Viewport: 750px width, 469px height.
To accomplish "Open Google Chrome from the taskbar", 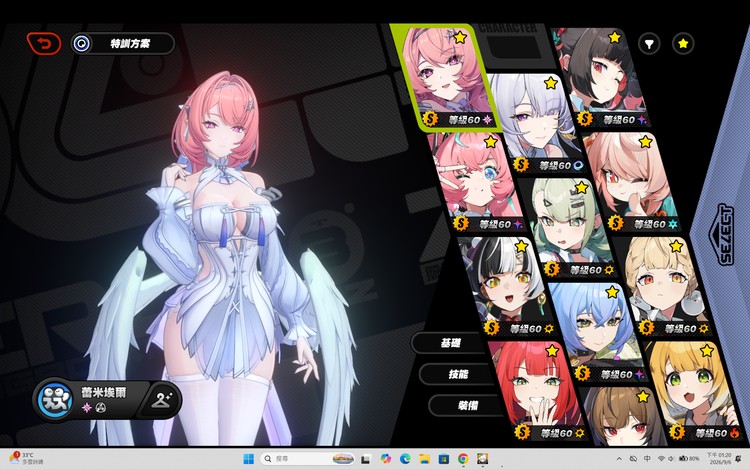I will (x=463, y=459).
